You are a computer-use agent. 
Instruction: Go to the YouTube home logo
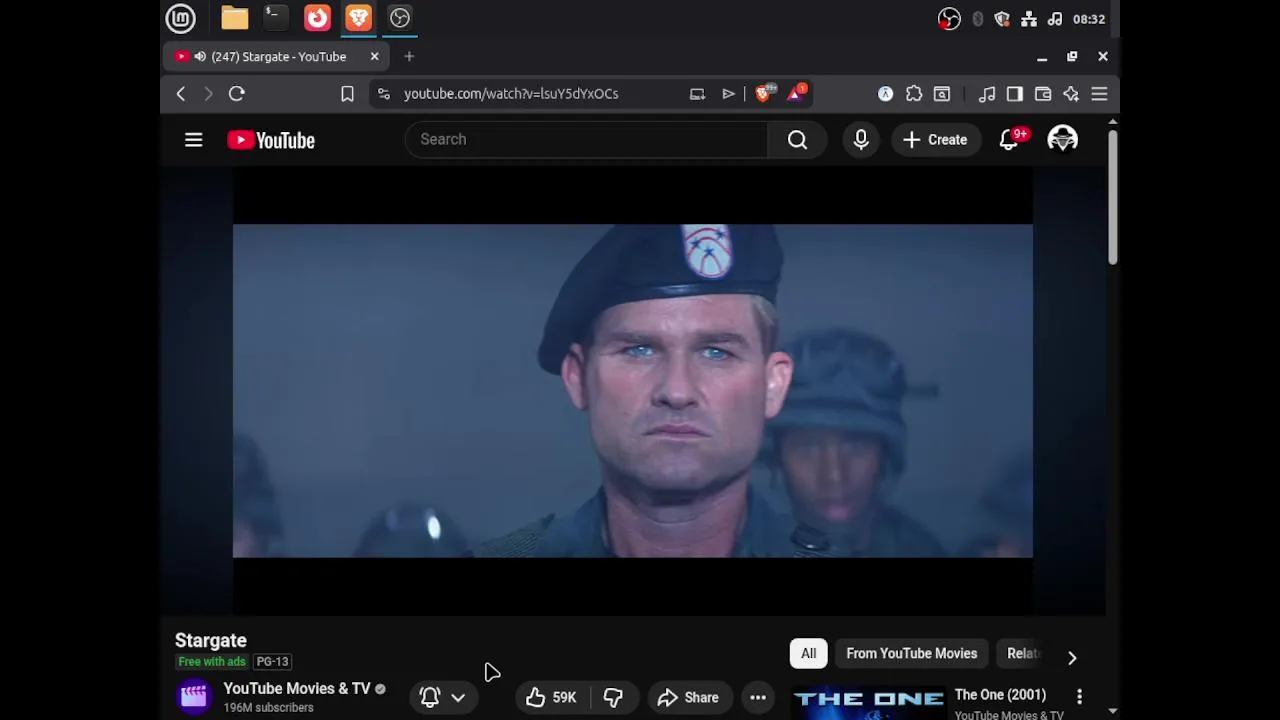[271, 140]
